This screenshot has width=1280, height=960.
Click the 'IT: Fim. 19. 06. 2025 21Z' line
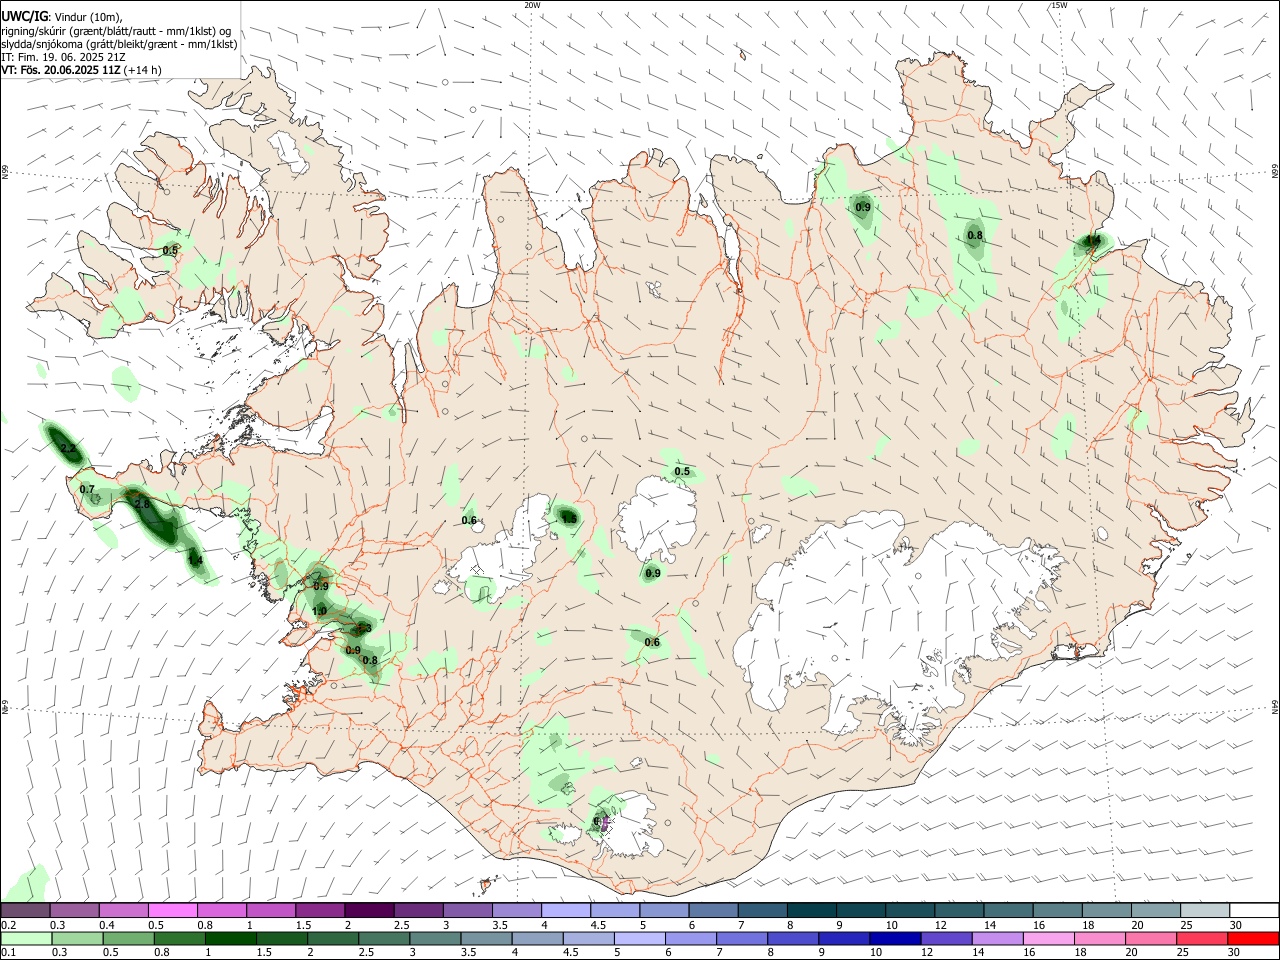[63, 57]
